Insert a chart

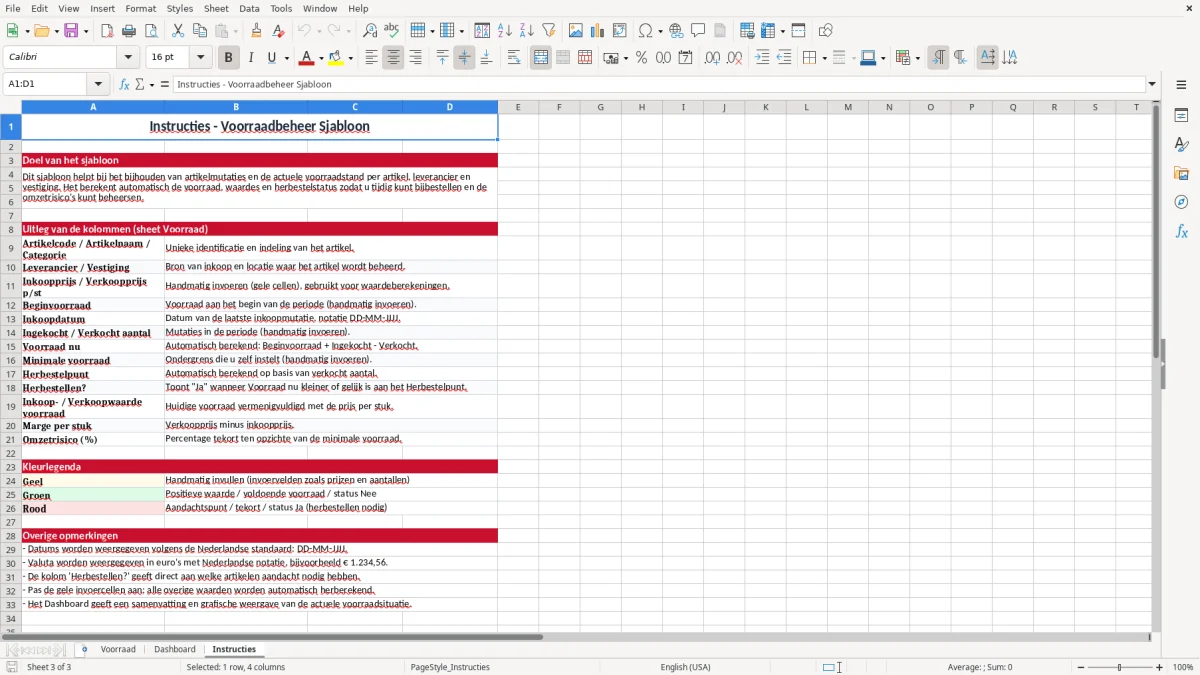pos(598,31)
